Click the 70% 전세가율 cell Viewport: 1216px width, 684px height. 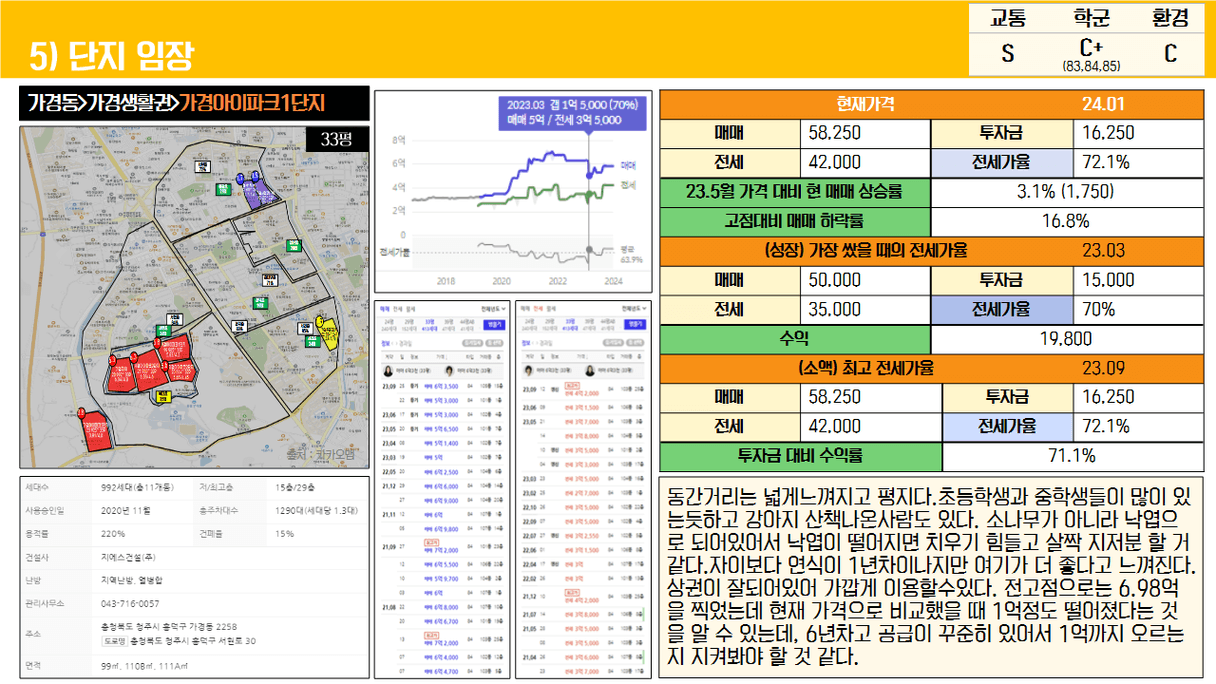tap(1137, 309)
